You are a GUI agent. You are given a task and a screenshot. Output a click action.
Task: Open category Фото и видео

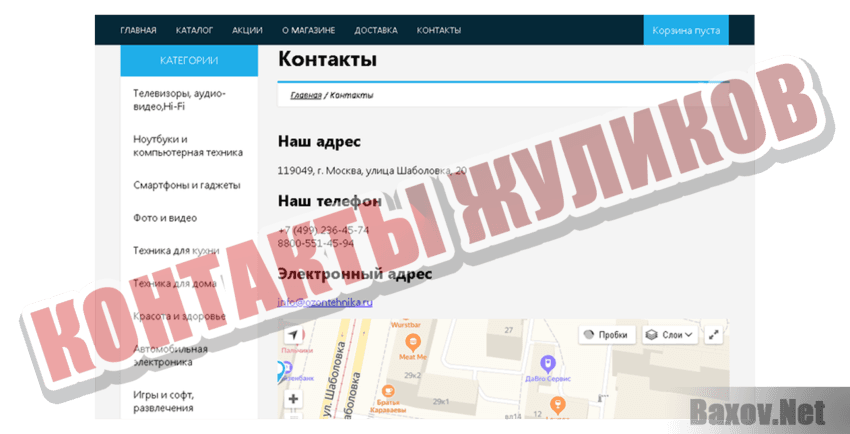(165, 218)
